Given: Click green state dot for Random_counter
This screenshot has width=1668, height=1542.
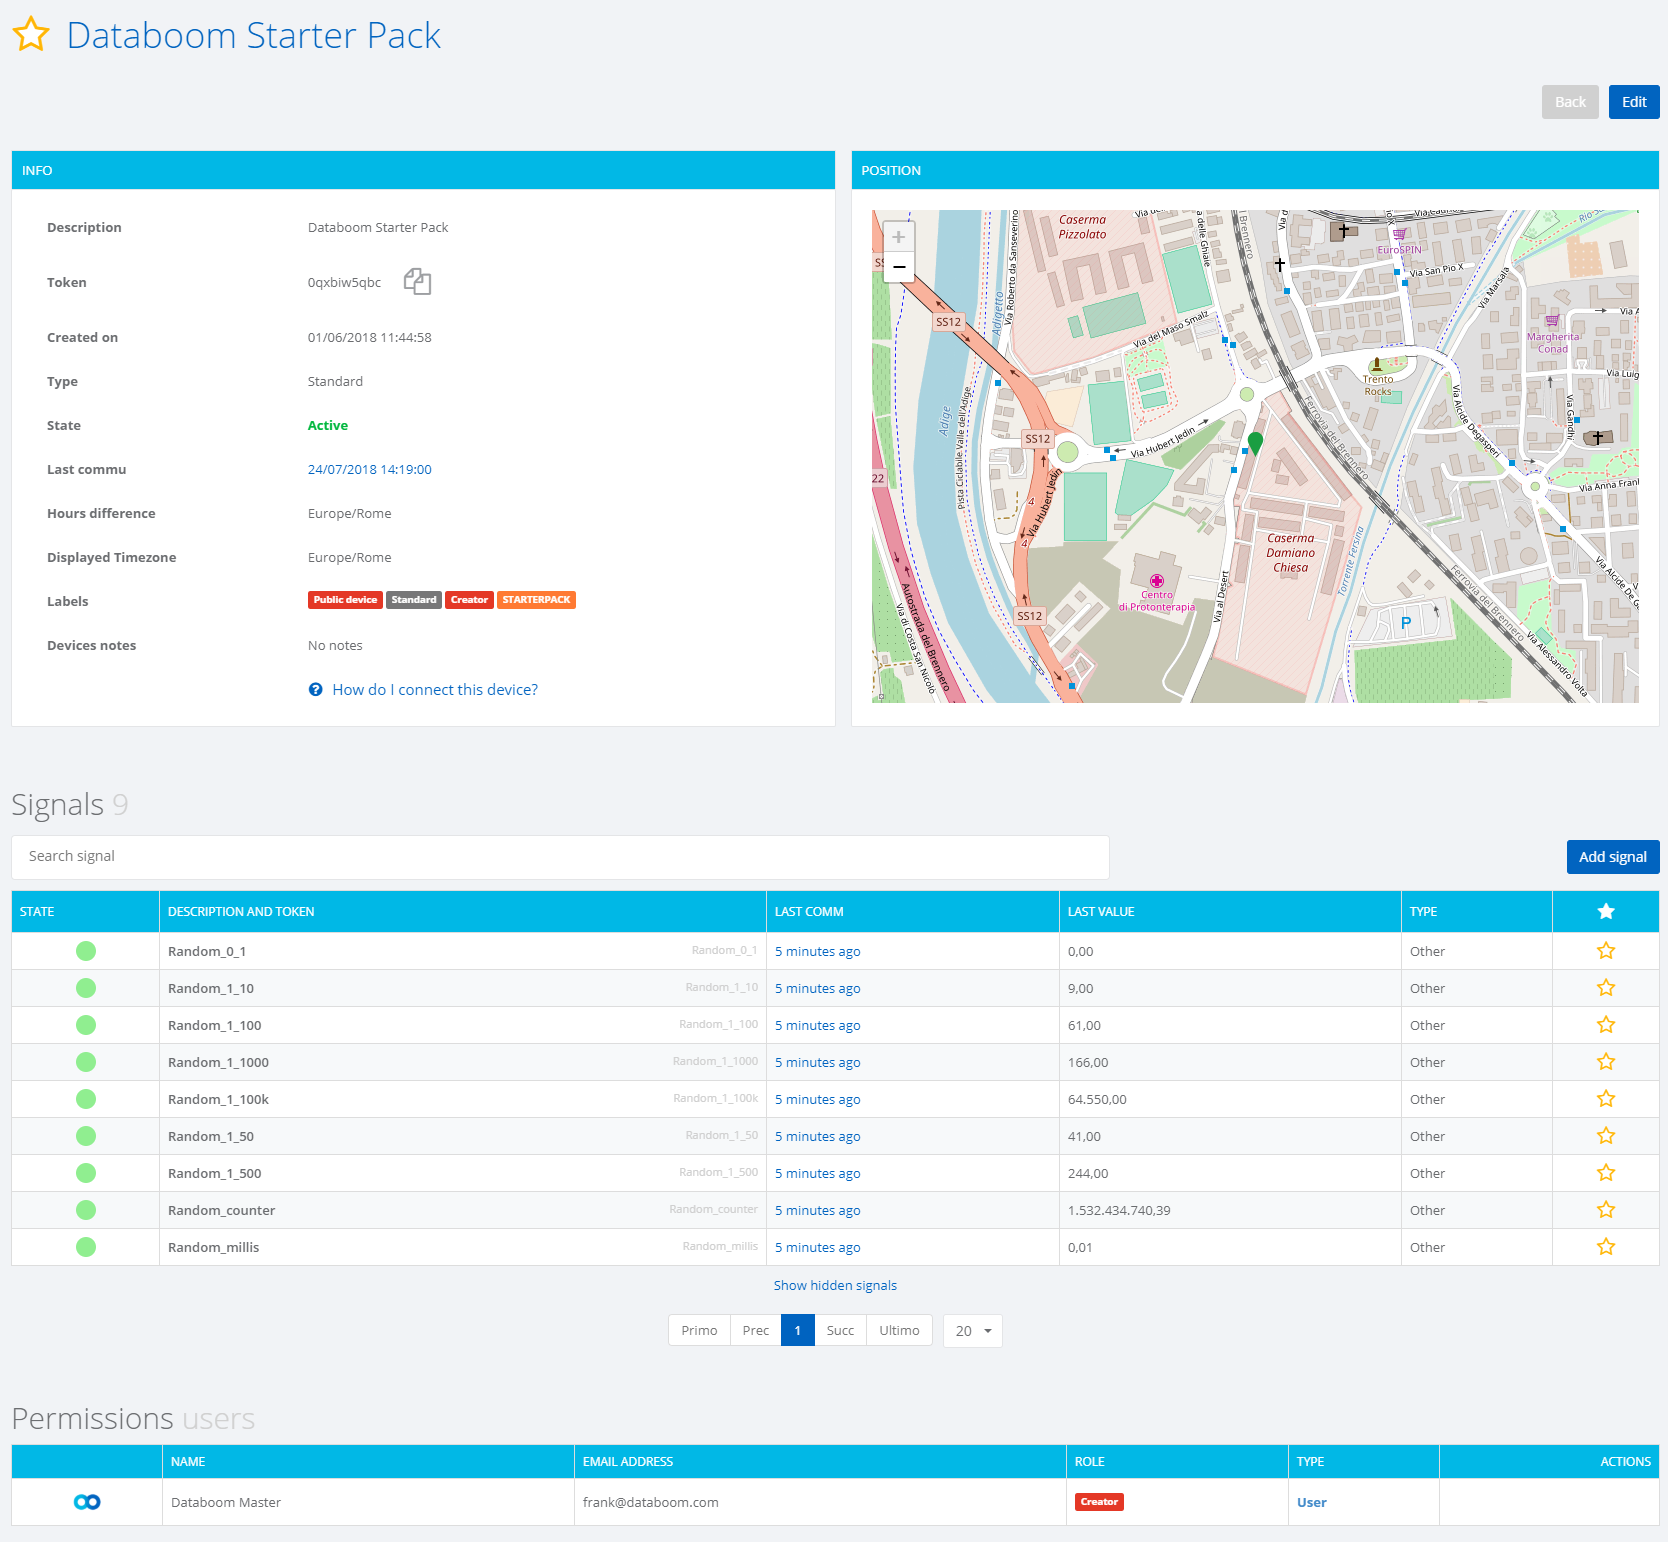Looking at the screenshot, I should pyautogui.click(x=86, y=1210).
